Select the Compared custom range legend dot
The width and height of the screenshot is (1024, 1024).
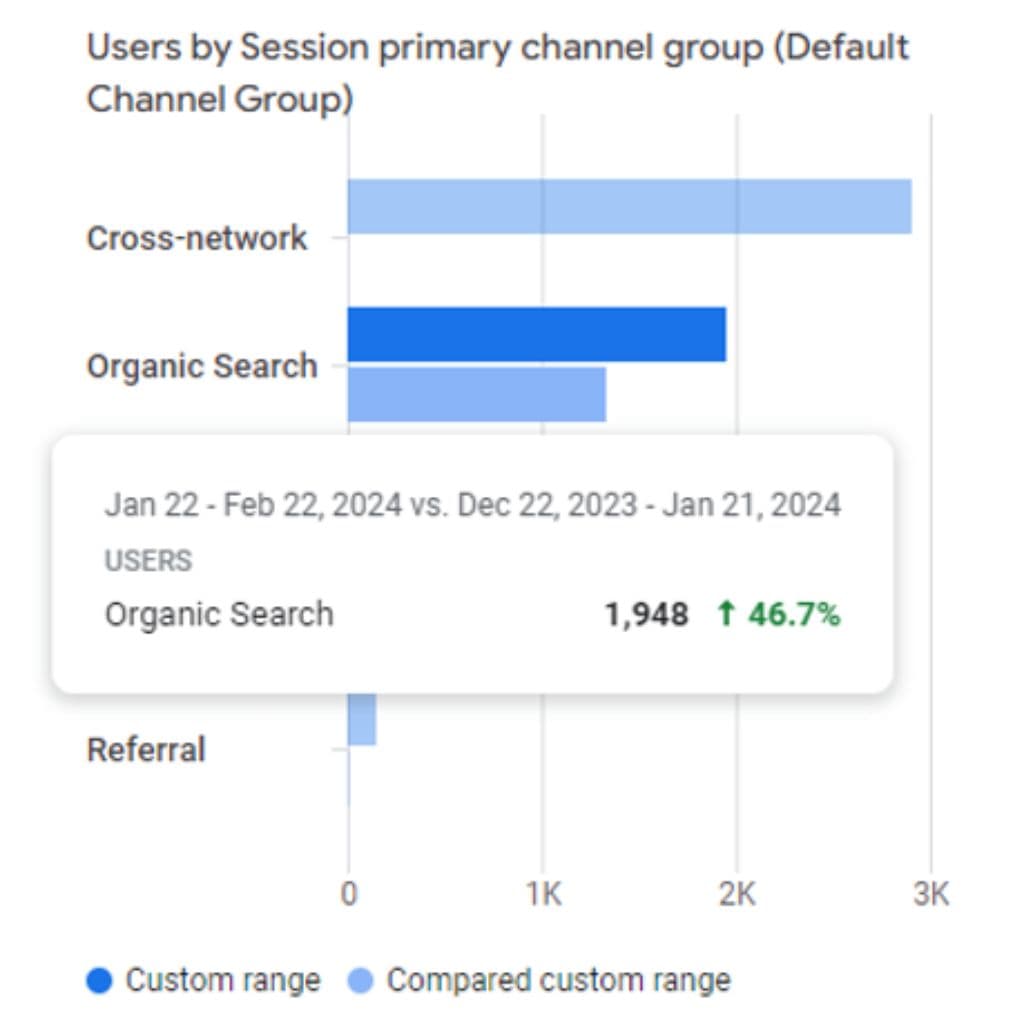click(360, 980)
